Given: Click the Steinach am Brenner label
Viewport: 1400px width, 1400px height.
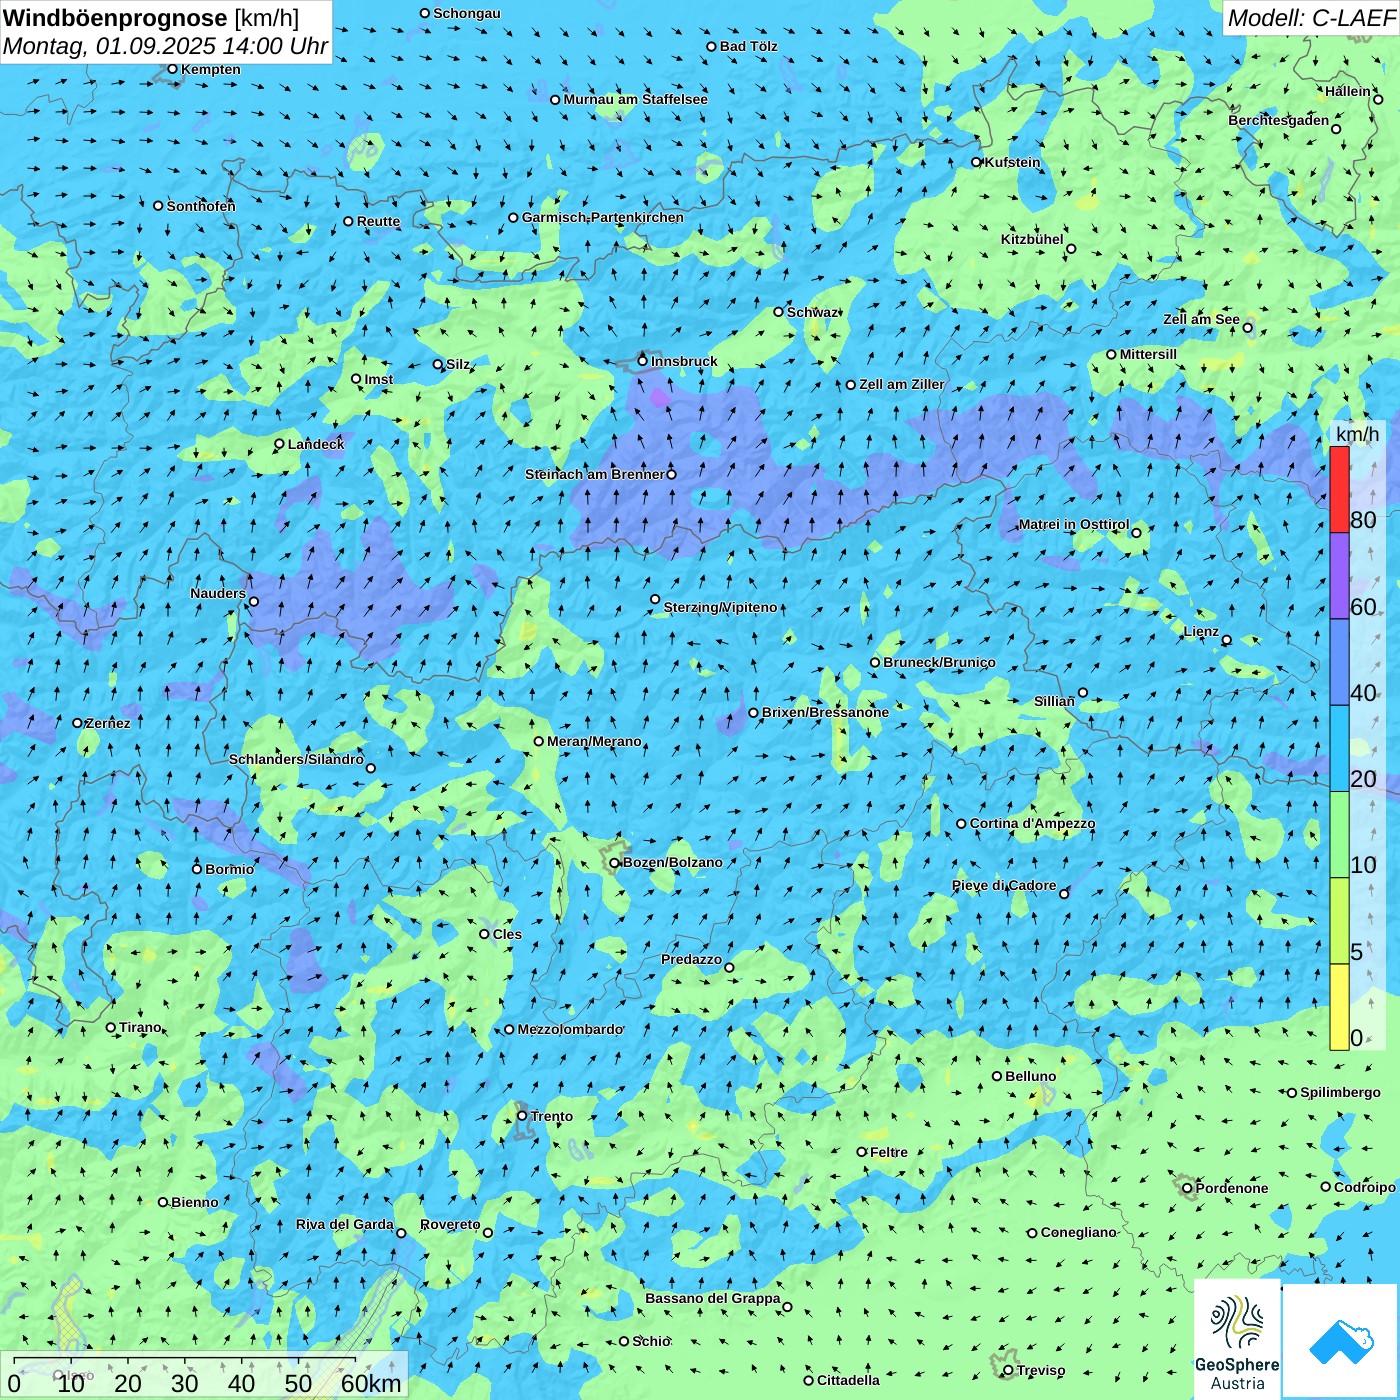Looking at the screenshot, I should pos(594,474).
